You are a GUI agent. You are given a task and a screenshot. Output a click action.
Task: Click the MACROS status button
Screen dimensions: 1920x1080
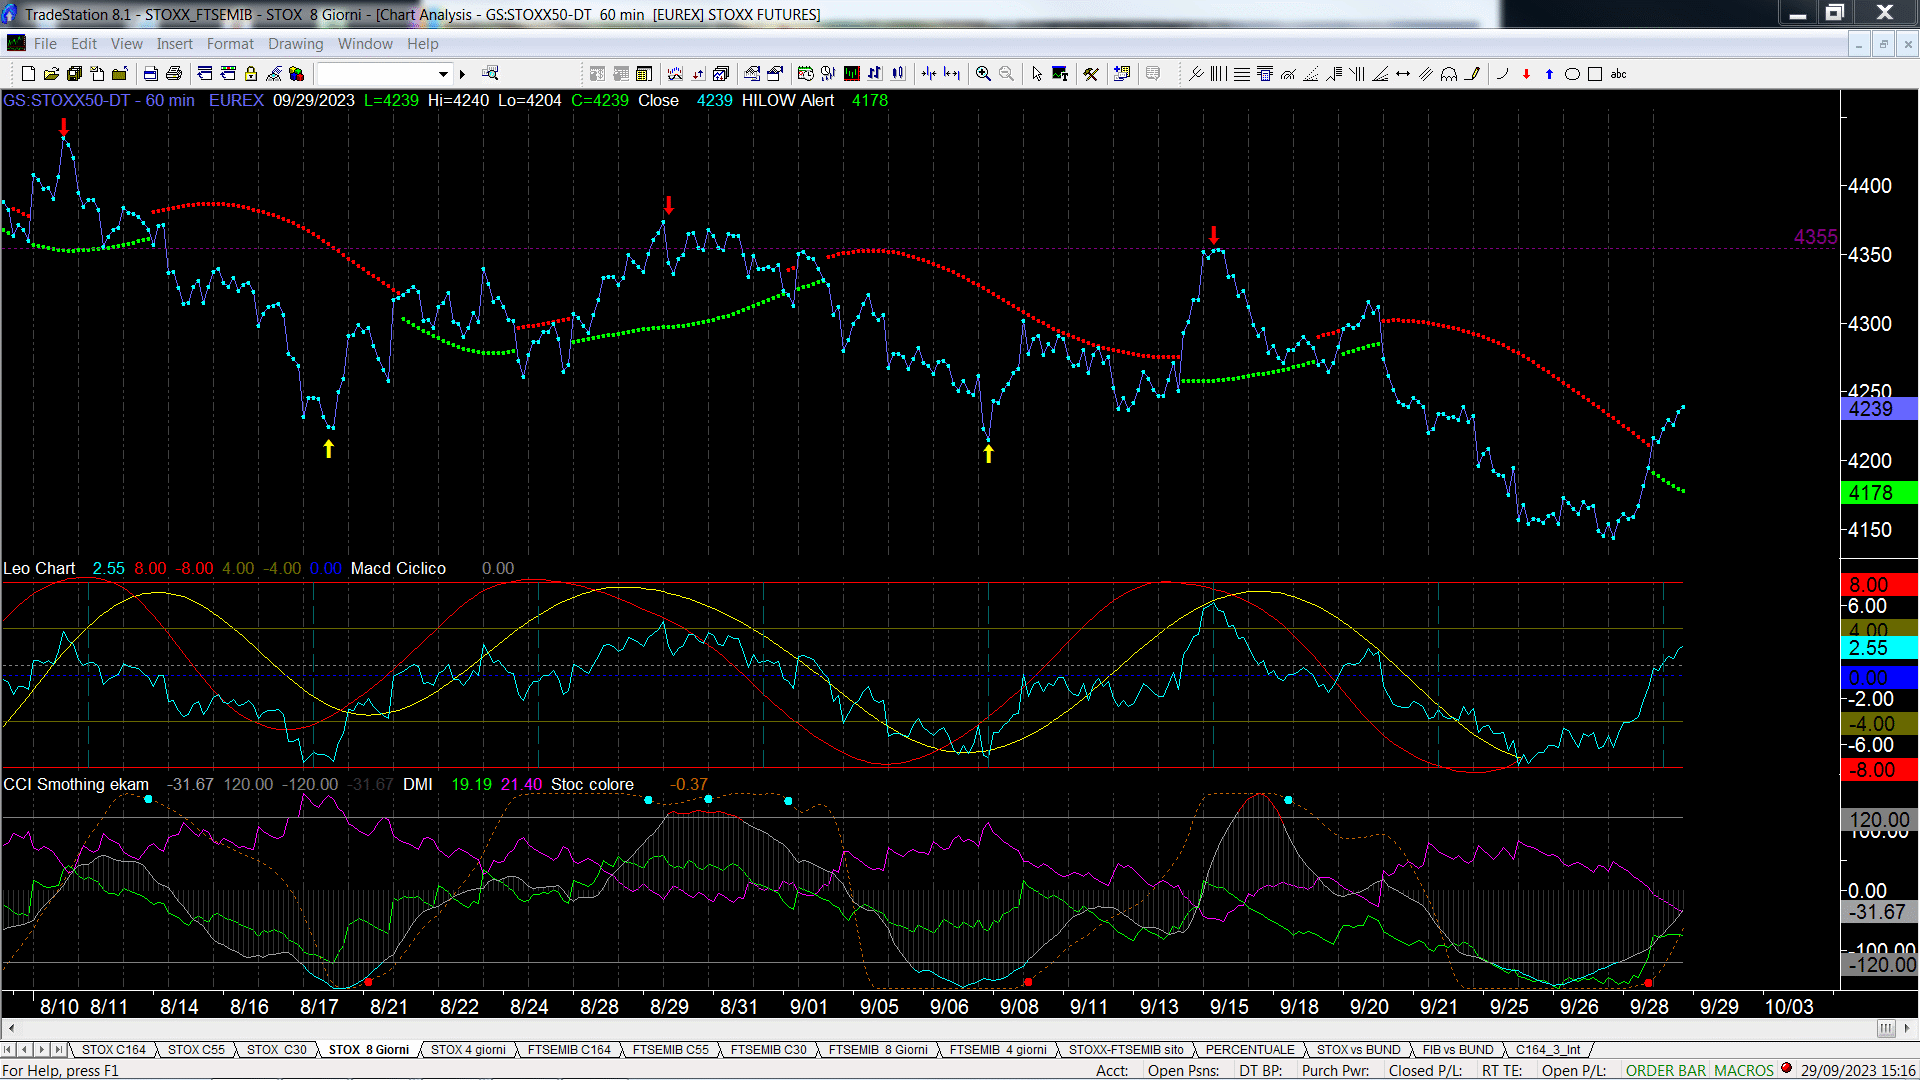[1744, 1071]
